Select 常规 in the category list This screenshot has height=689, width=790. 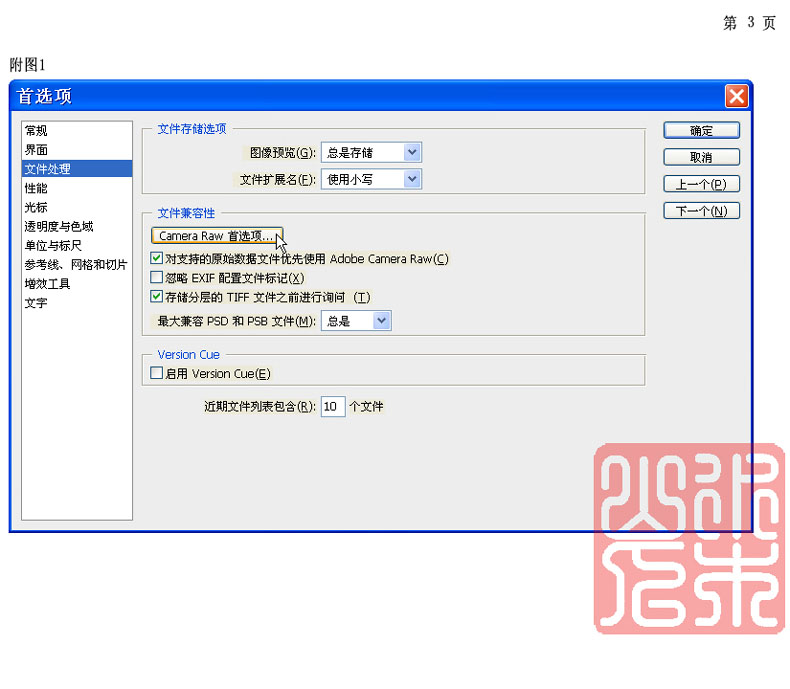(77, 130)
